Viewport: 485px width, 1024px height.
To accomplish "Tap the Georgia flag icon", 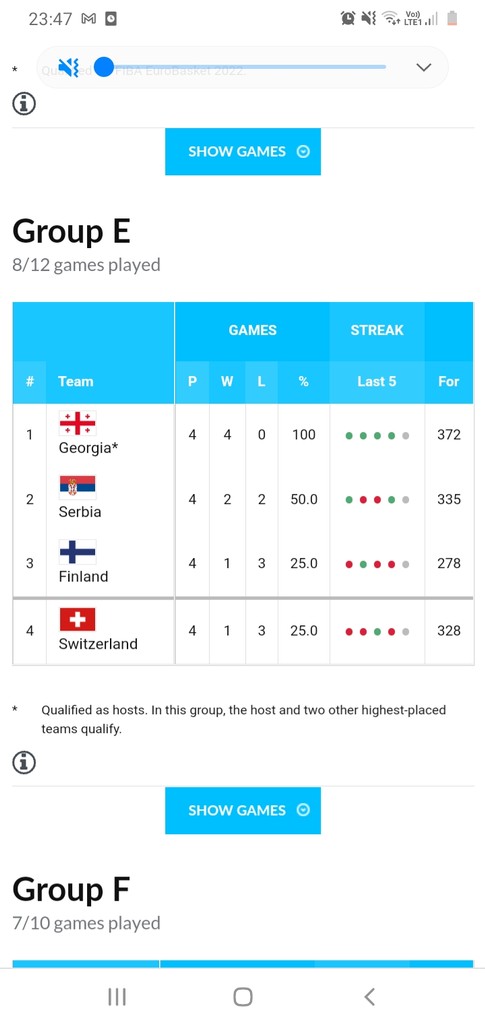I will [78, 423].
